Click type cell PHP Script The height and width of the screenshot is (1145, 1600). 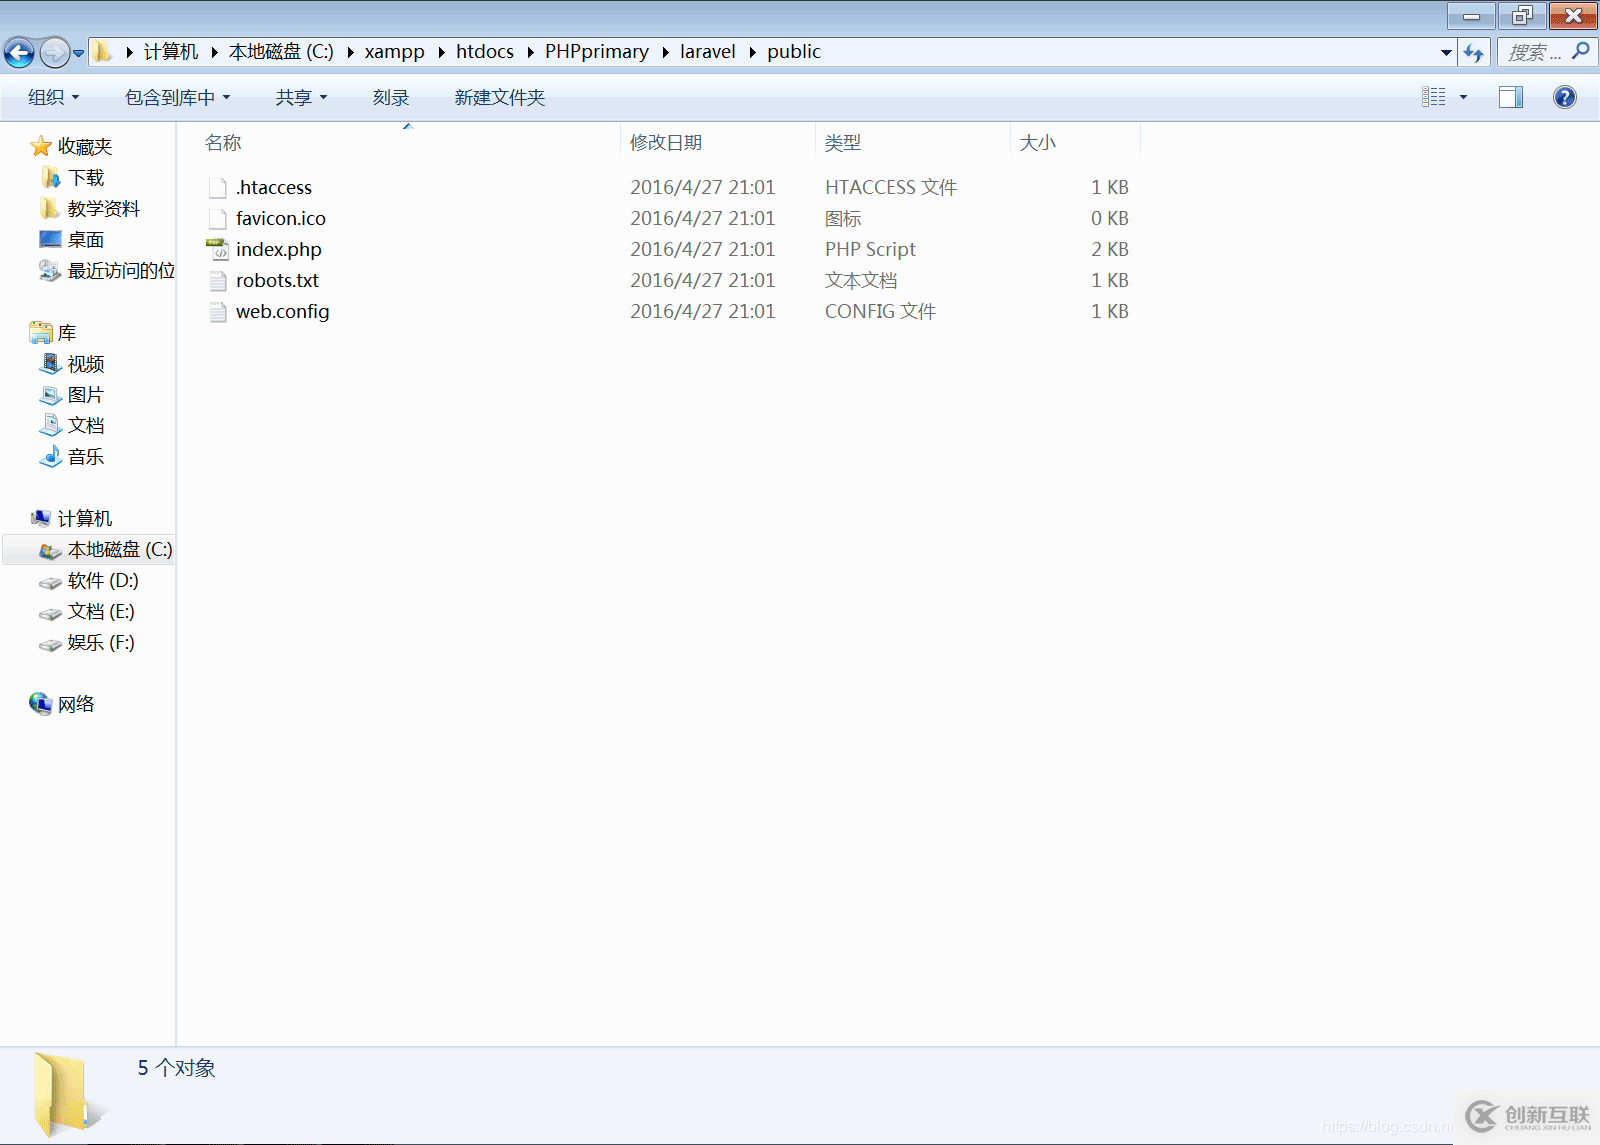coord(870,249)
